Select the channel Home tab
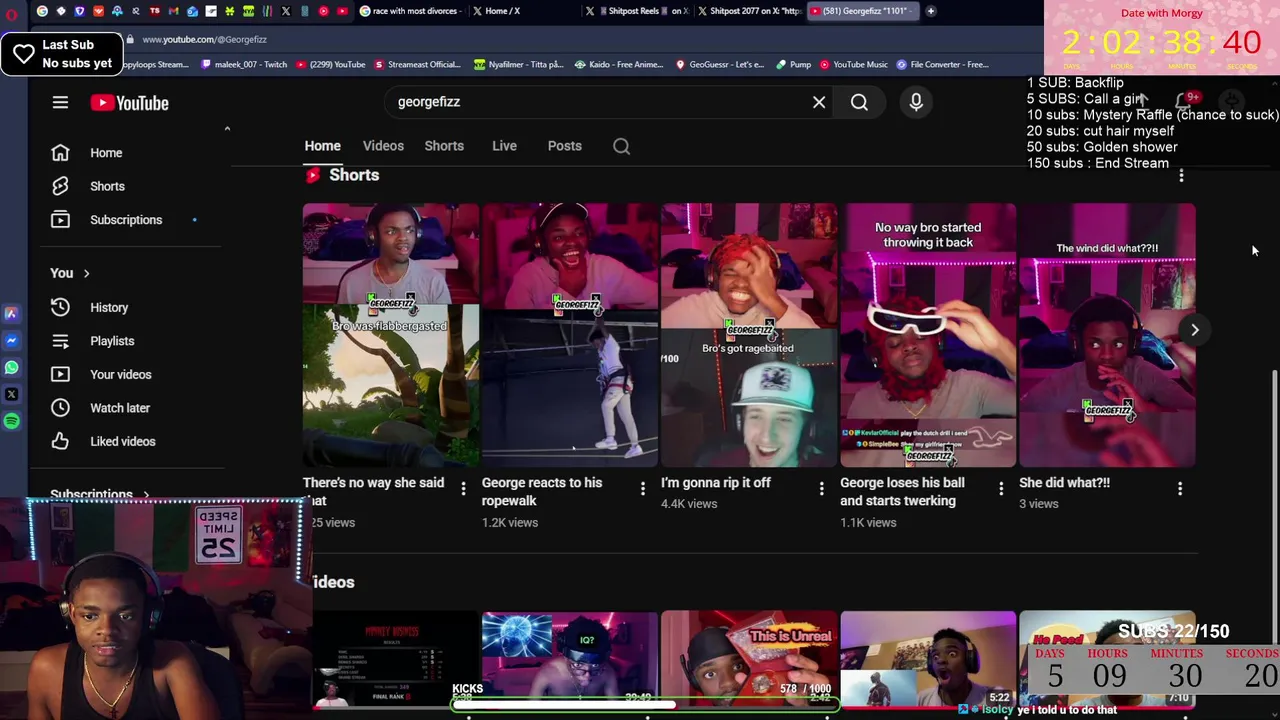Screen dimensions: 1280x720 coord(322,146)
